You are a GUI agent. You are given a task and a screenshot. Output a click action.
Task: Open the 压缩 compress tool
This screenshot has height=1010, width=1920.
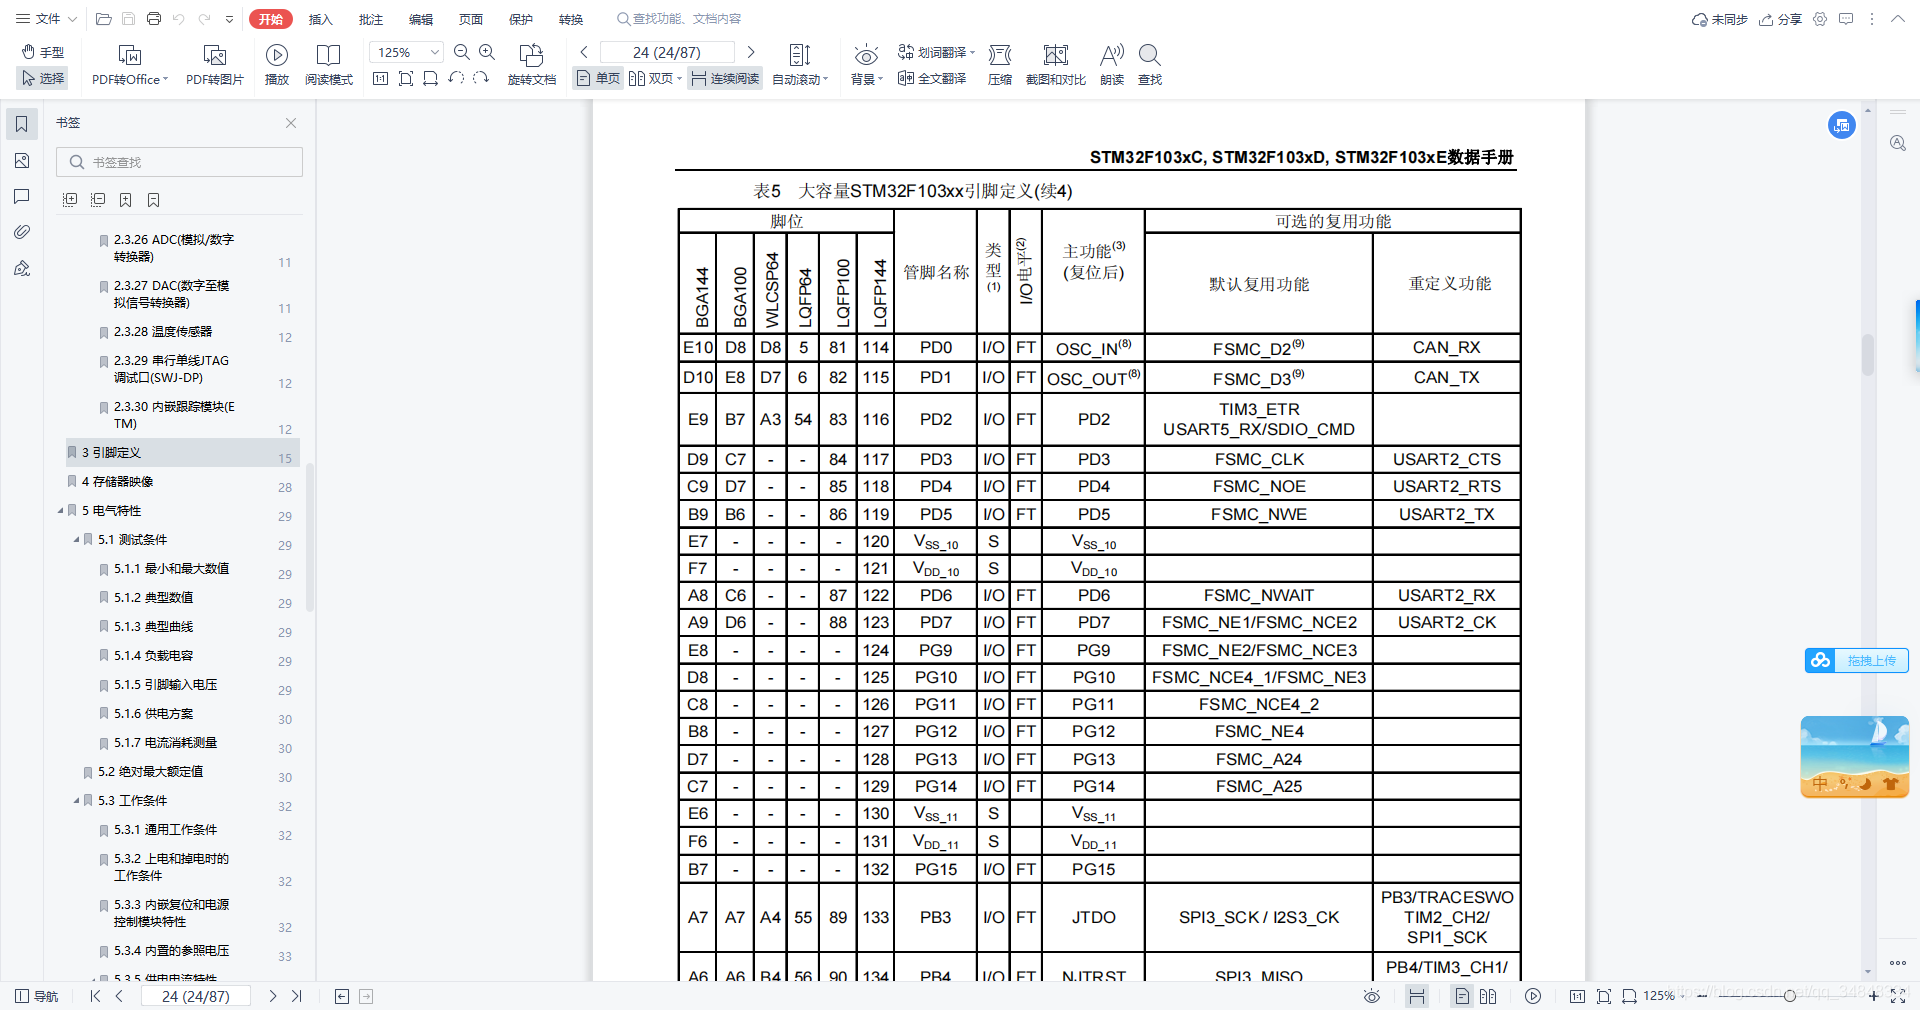pyautogui.click(x=1000, y=65)
